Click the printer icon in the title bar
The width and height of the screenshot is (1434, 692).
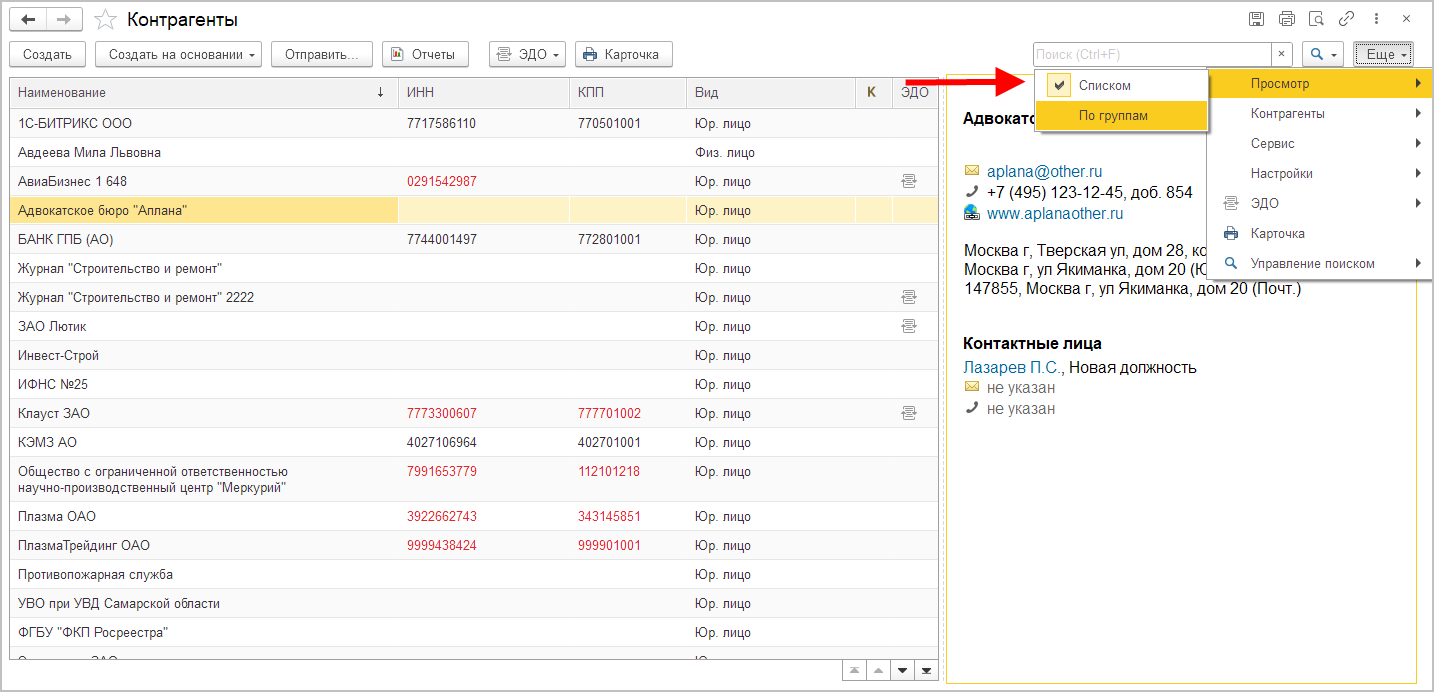point(1287,19)
